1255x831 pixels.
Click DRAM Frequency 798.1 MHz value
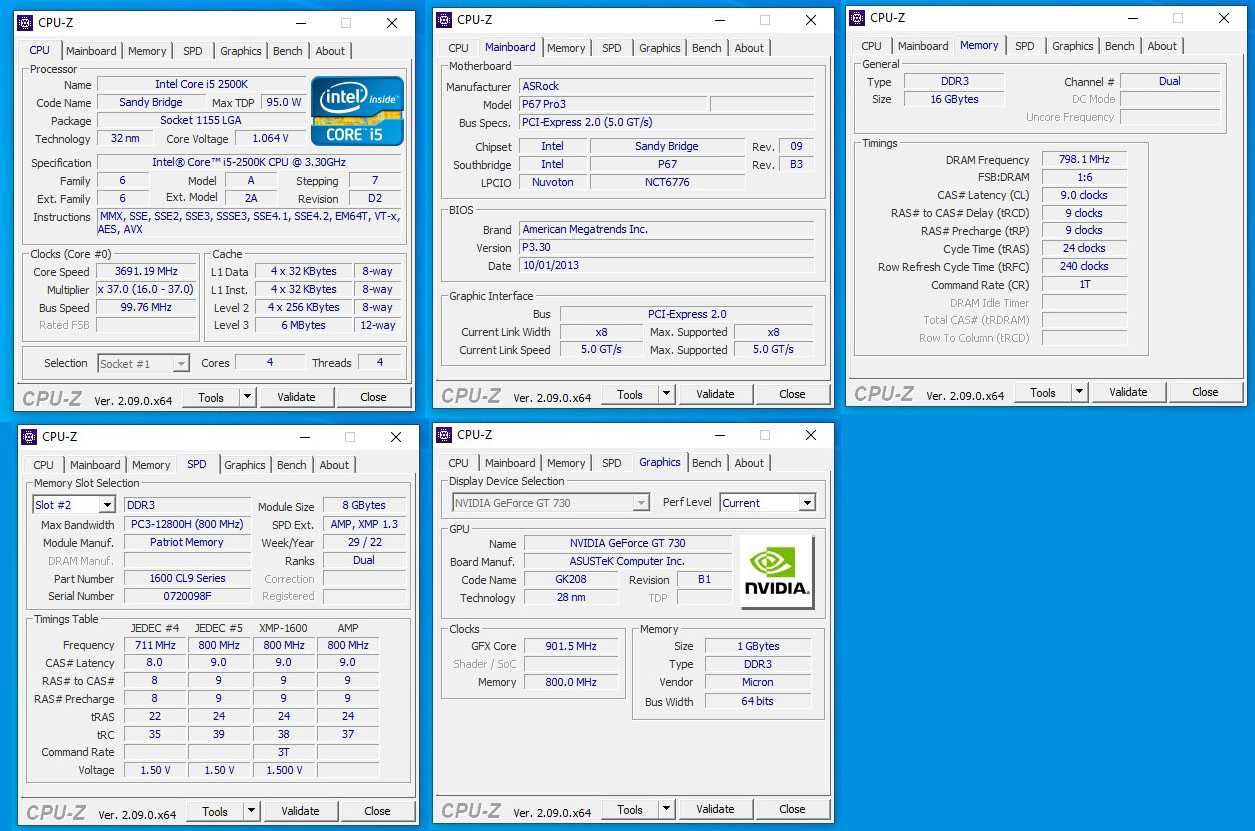click(1084, 160)
